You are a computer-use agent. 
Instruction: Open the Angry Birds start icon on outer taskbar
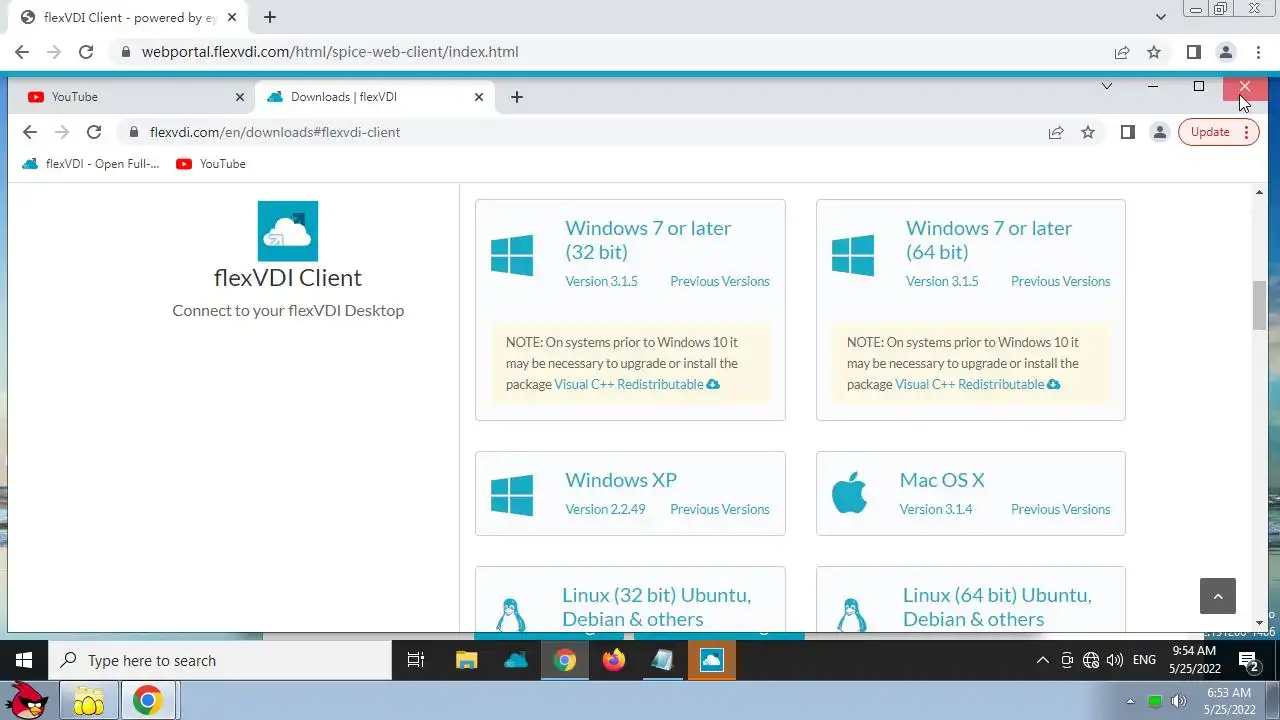click(x=27, y=700)
